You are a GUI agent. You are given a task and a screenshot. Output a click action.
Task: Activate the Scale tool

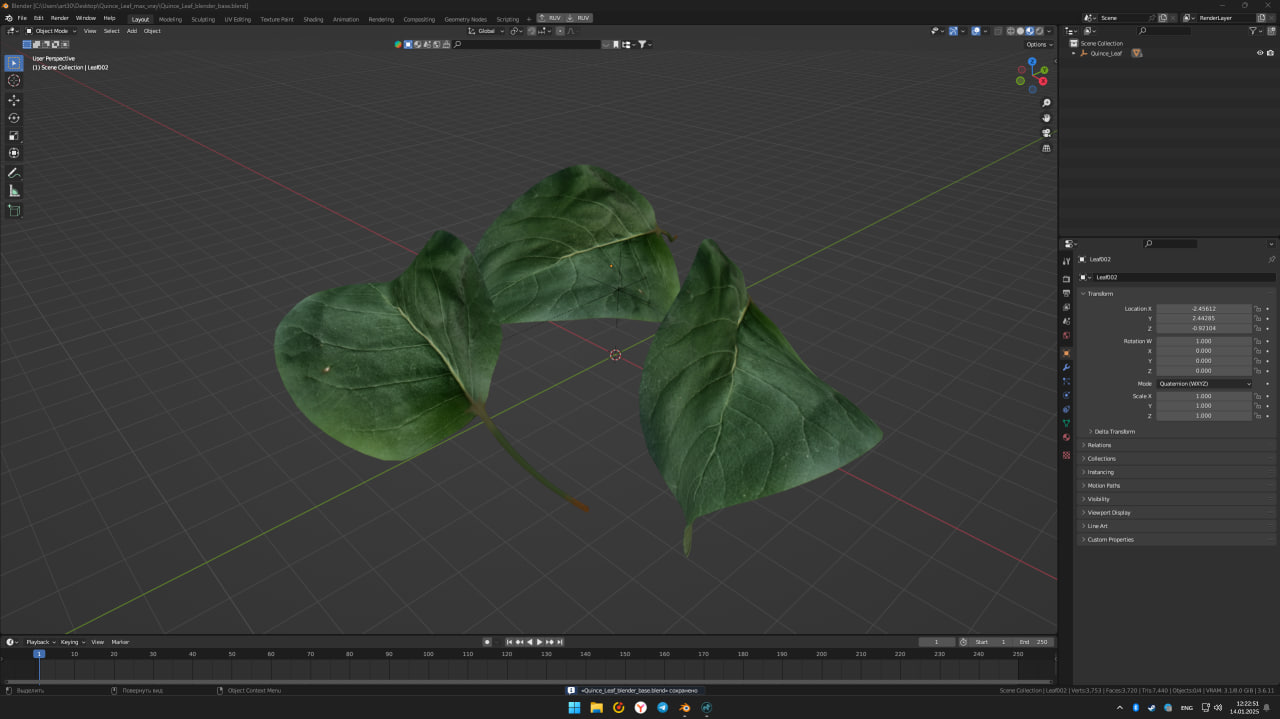(x=14, y=136)
